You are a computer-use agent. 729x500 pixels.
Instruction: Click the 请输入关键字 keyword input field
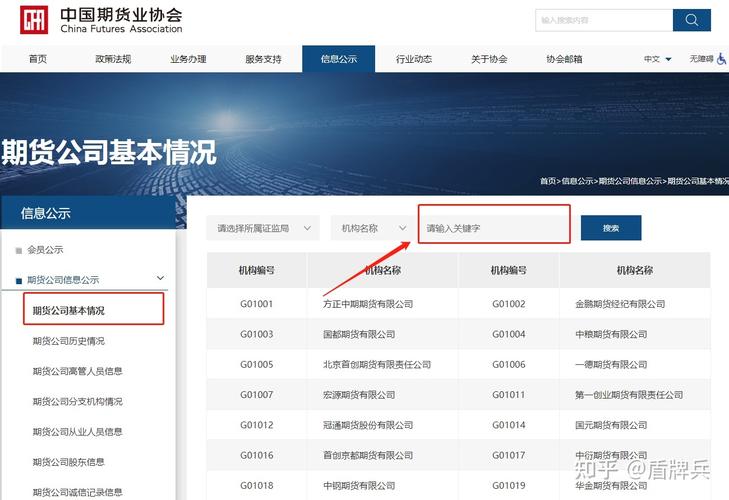tap(494, 228)
